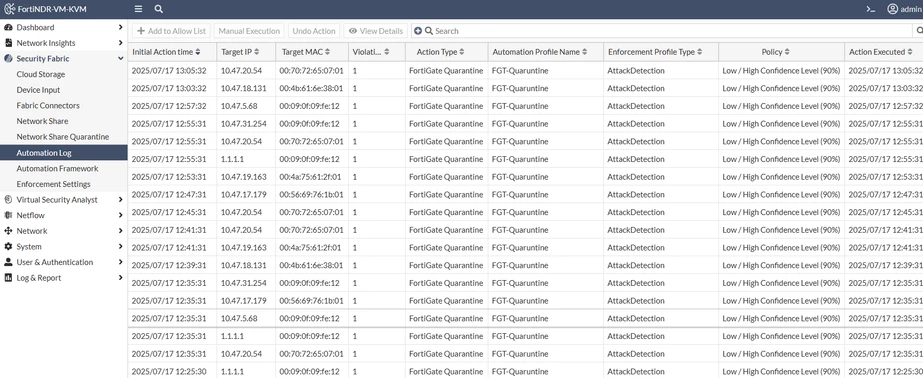
Task: Click the FortiNDR logo icon
Action: [9, 9]
